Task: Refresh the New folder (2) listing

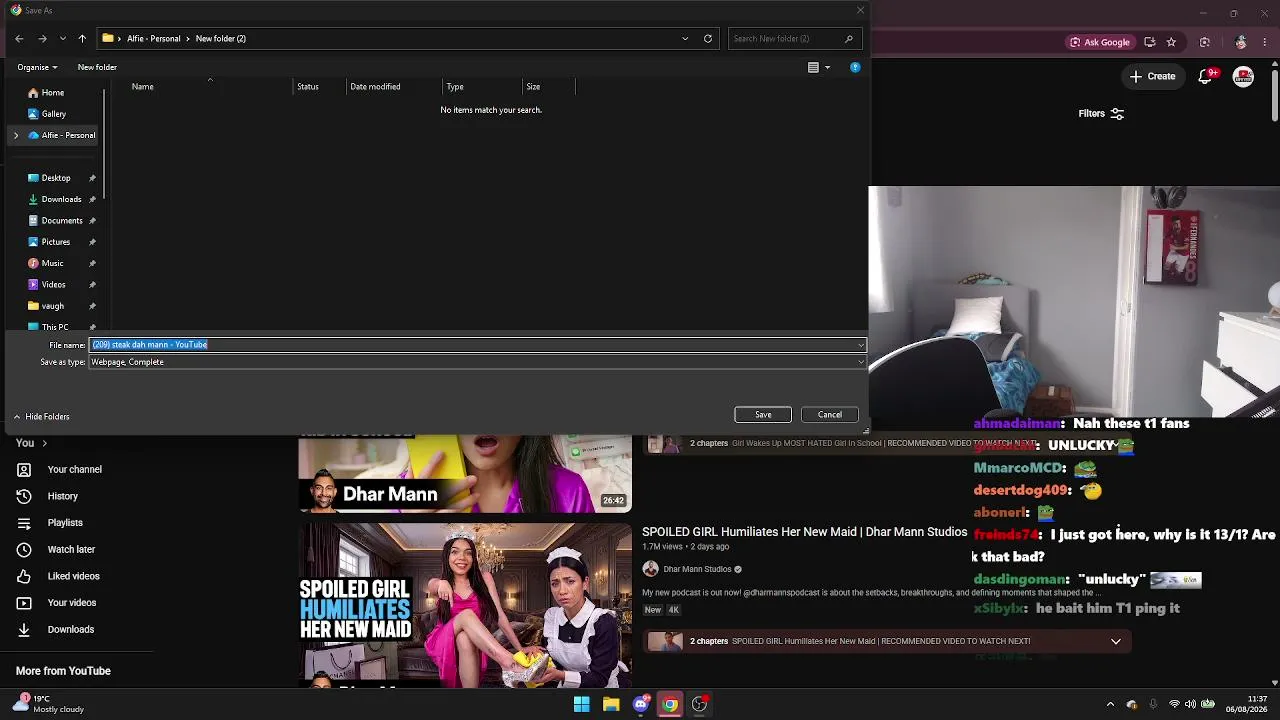Action: [708, 38]
